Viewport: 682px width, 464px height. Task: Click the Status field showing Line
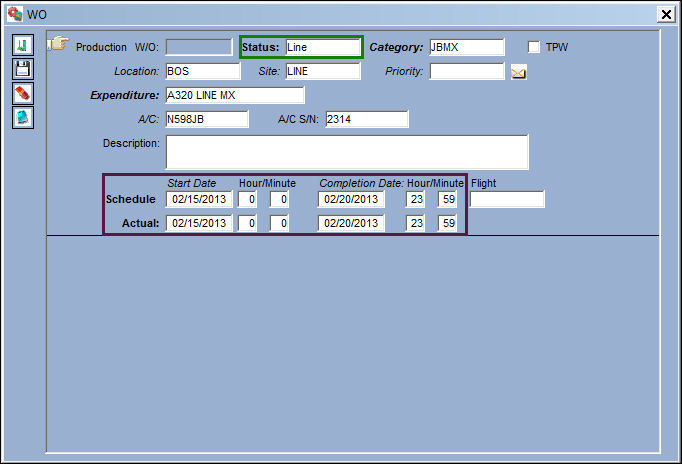[323, 47]
